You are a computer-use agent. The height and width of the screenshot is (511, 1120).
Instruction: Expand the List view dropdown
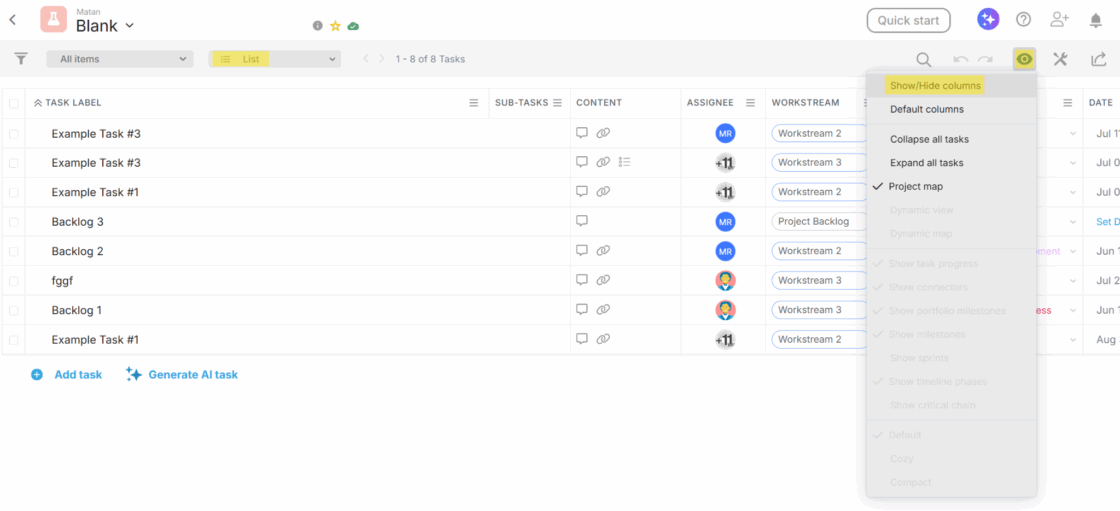pyautogui.click(x=275, y=59)
